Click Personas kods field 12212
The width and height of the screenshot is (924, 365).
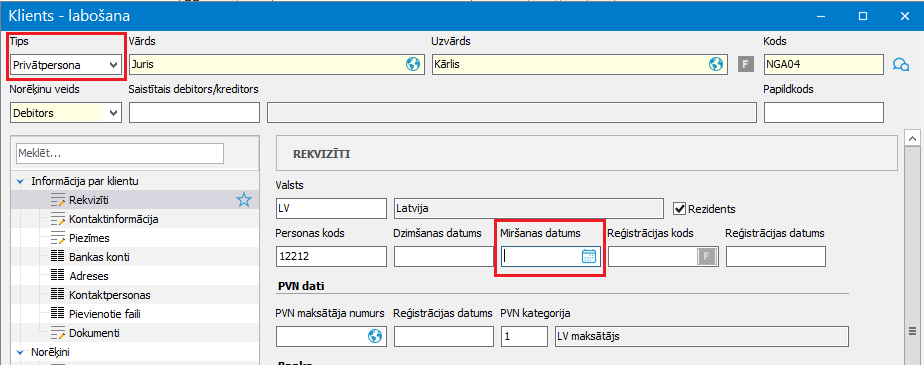tap(331, 257)
